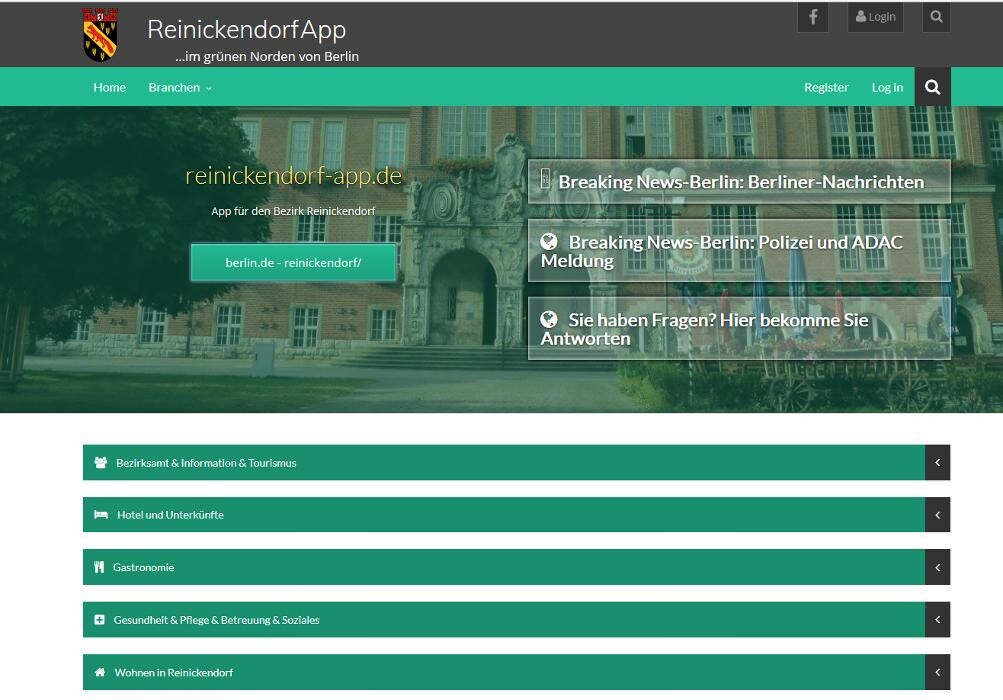The width and height of the screenshot is (1003, 700).
Task: Expand Bezirksamt & Information & Tourismus arrow
Action: [937, 463]
